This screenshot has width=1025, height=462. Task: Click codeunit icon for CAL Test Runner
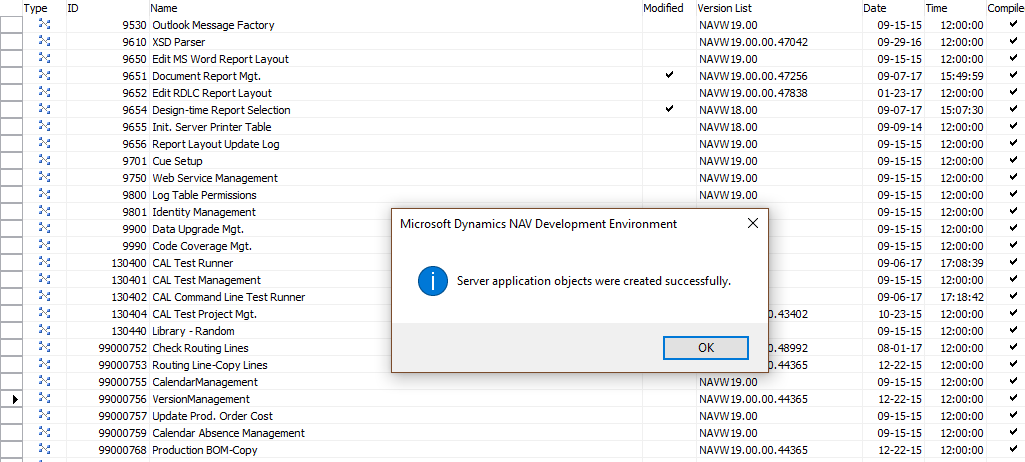tap(44, 263)
